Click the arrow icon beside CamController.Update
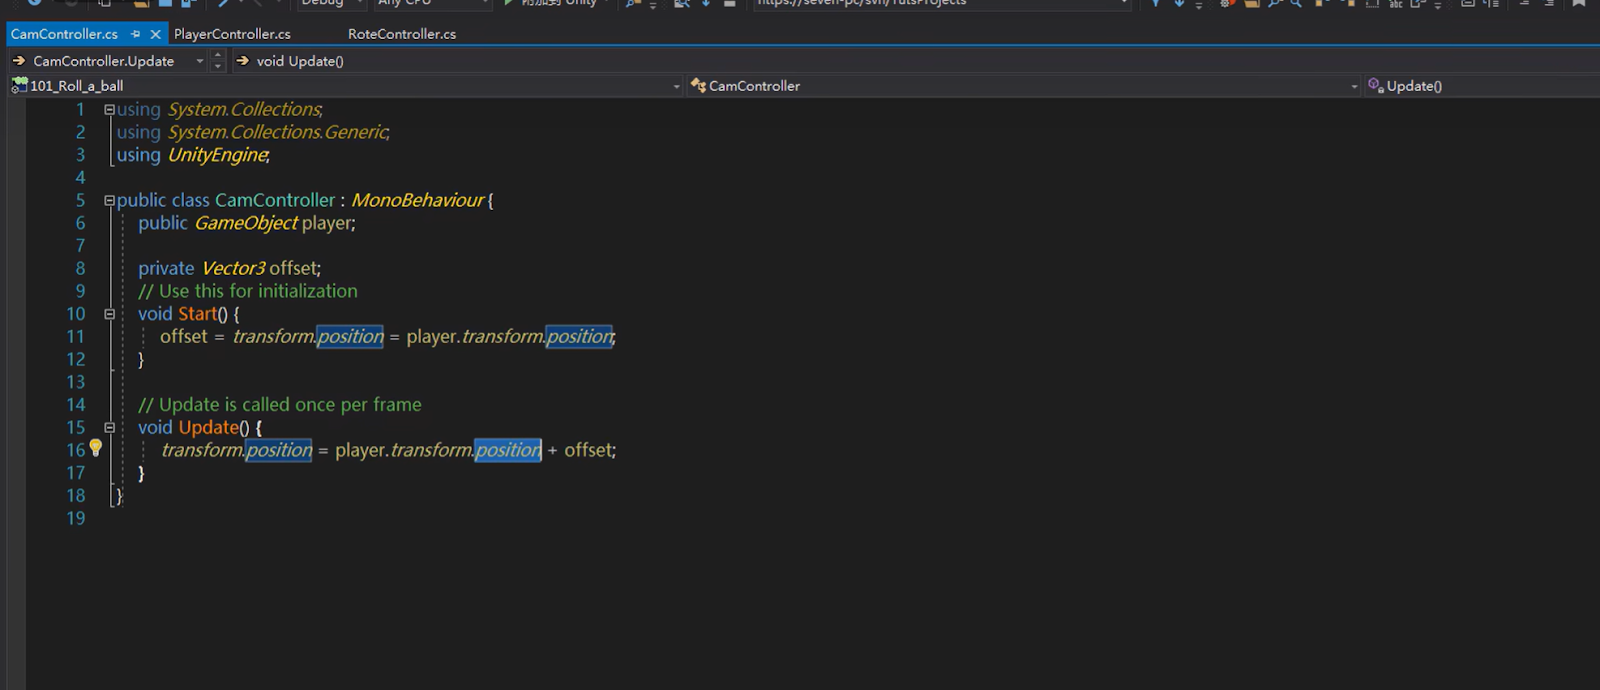1600x690 pixels. pyautogui.click(x=19, y=61)
